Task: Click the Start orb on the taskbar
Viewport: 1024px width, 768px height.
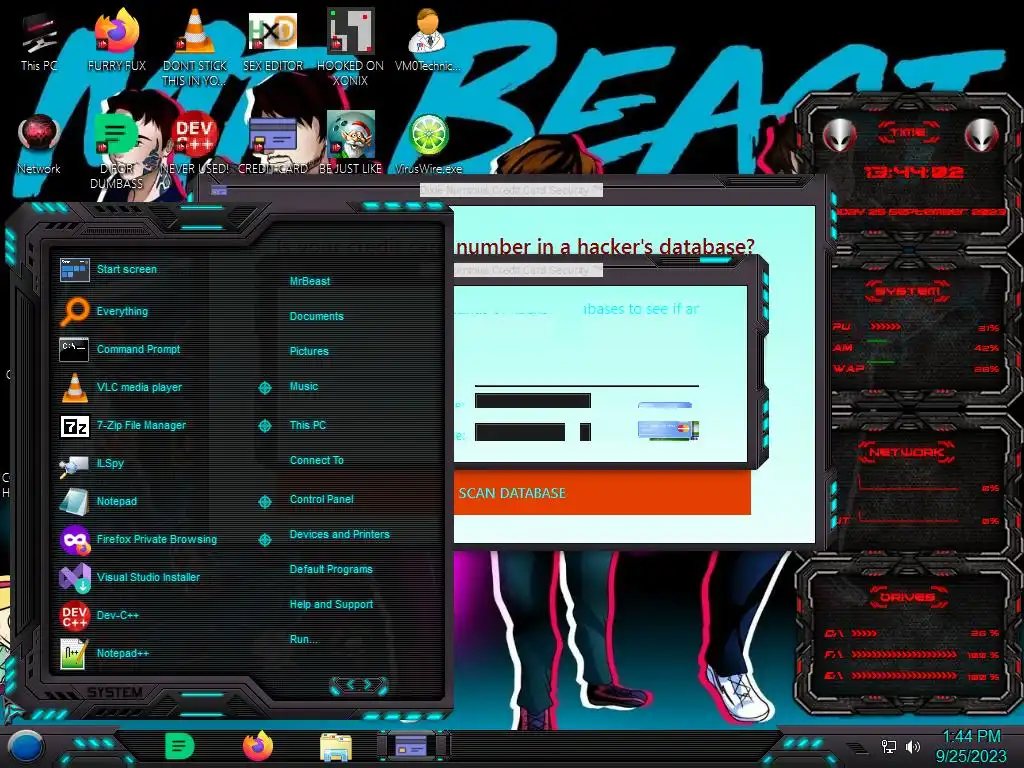Action: (x=25, y=747)
